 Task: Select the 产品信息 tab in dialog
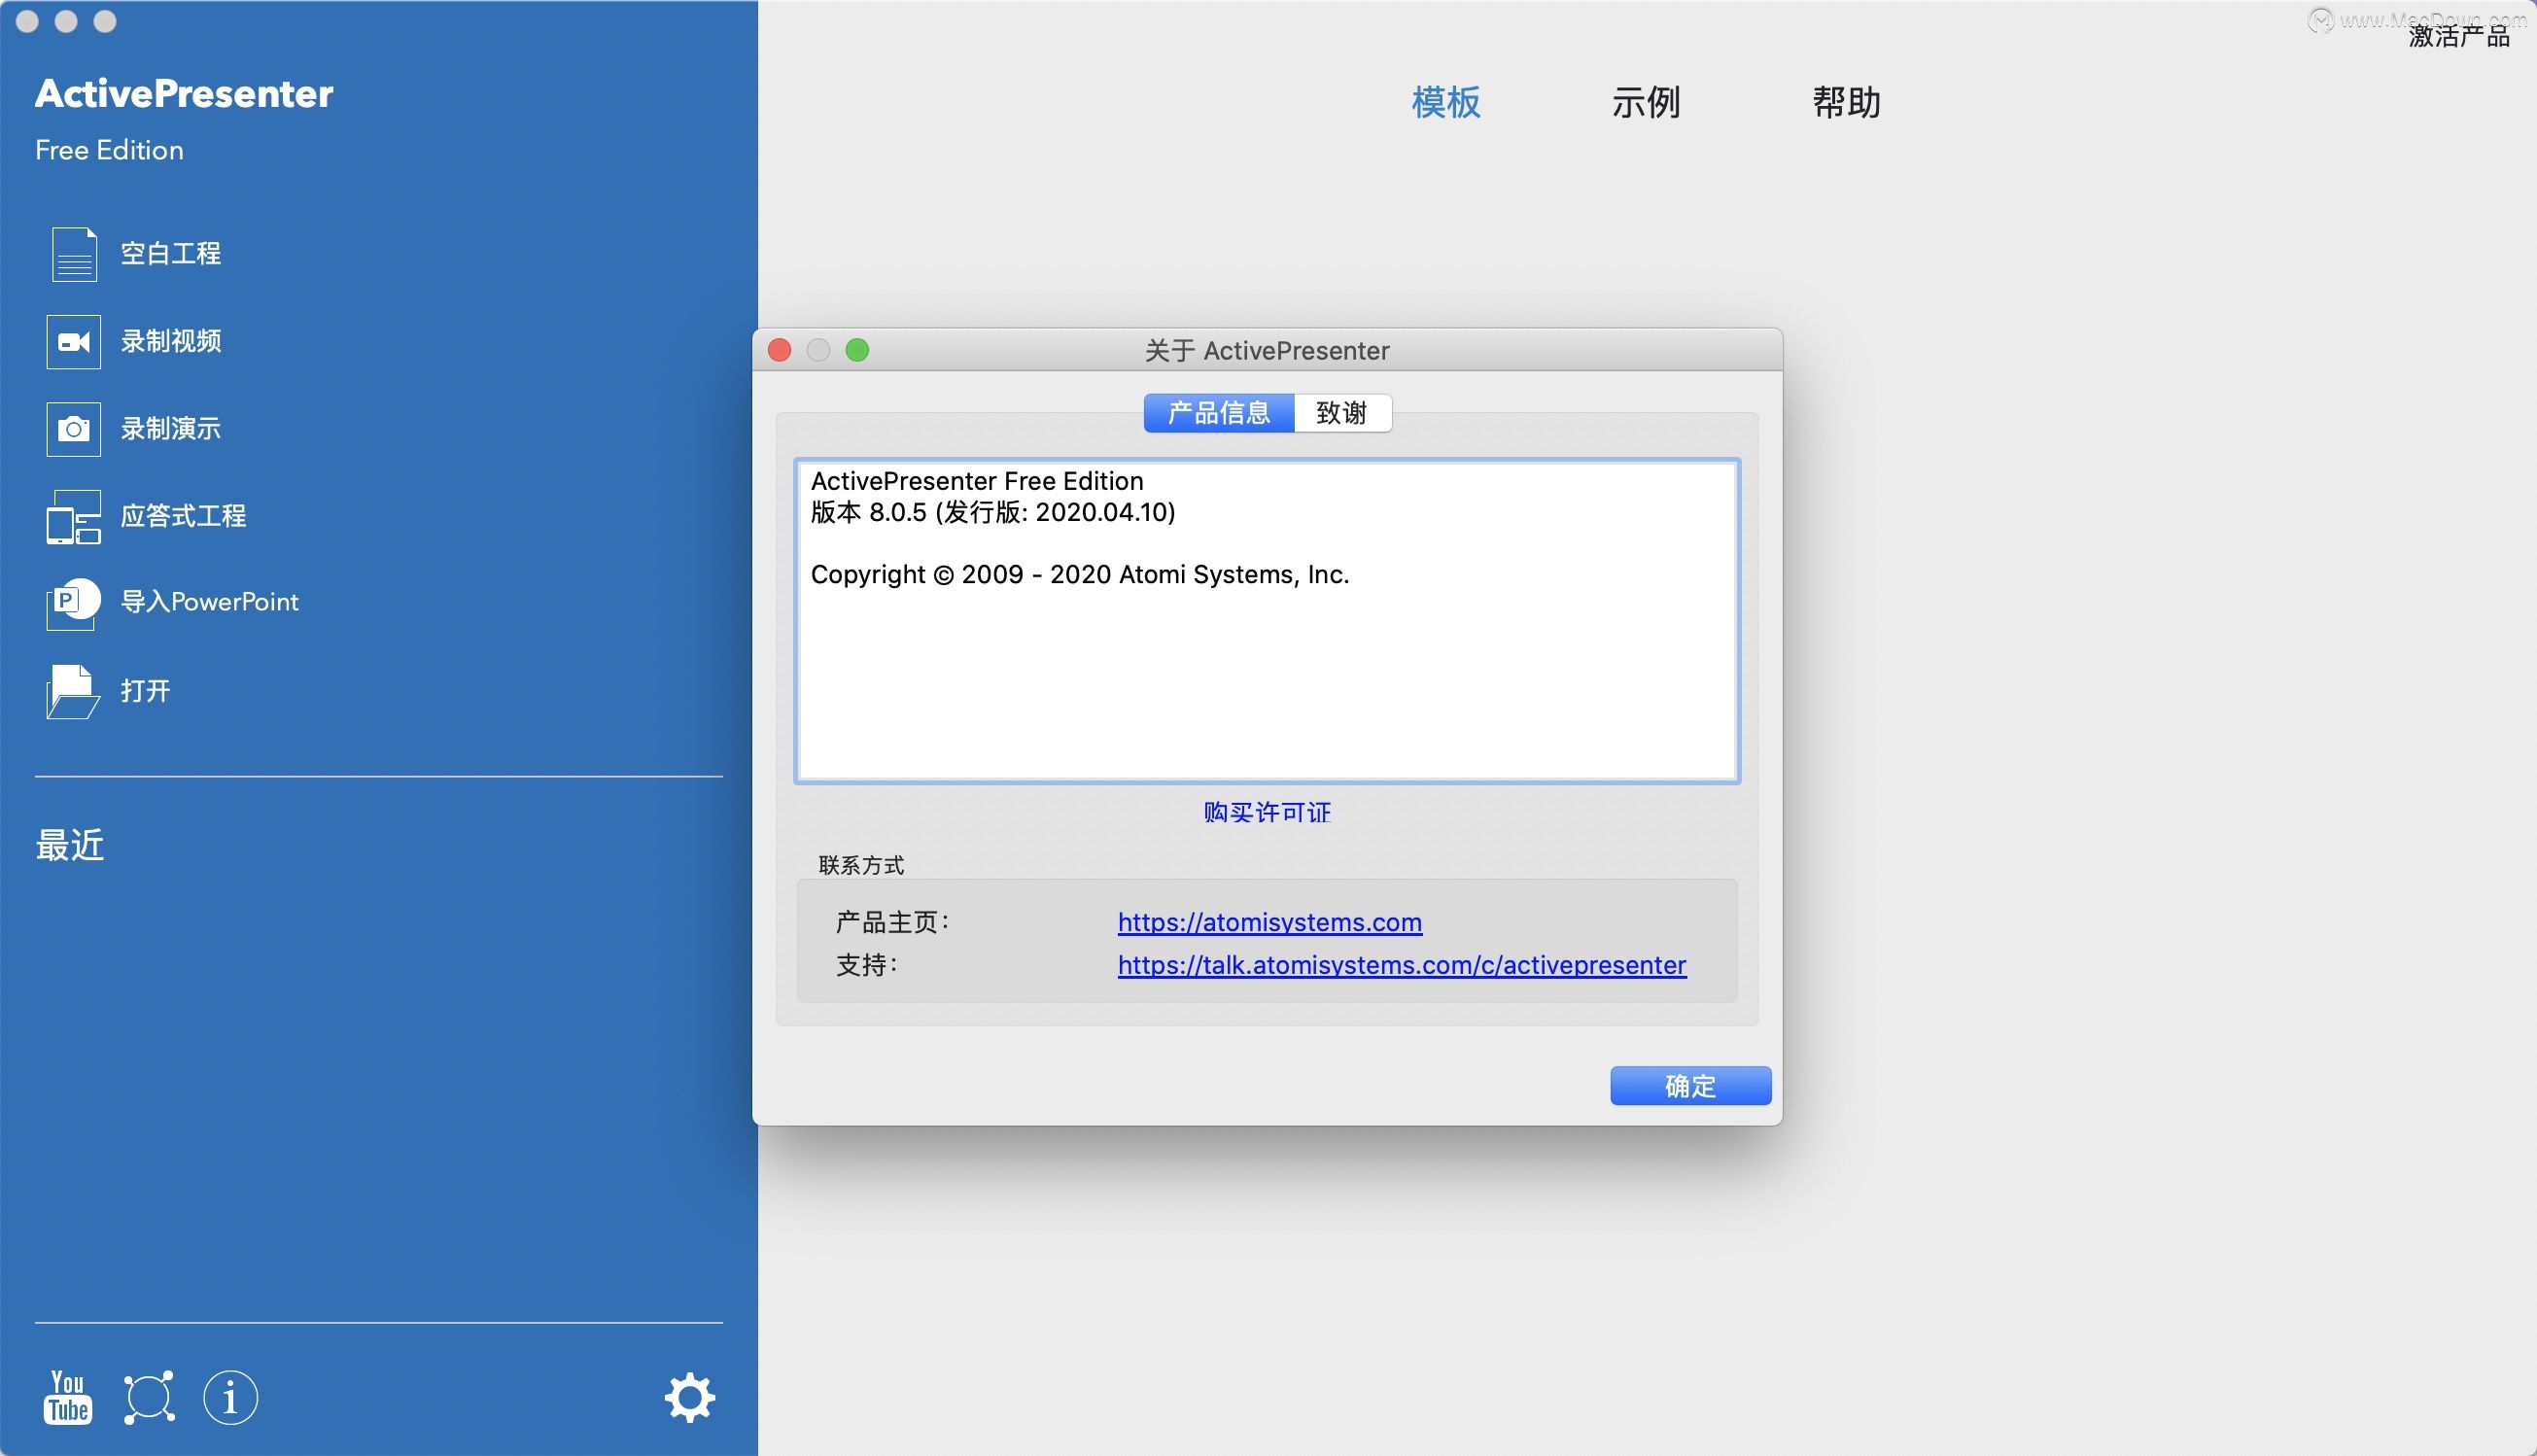[x=1219, y=413]
